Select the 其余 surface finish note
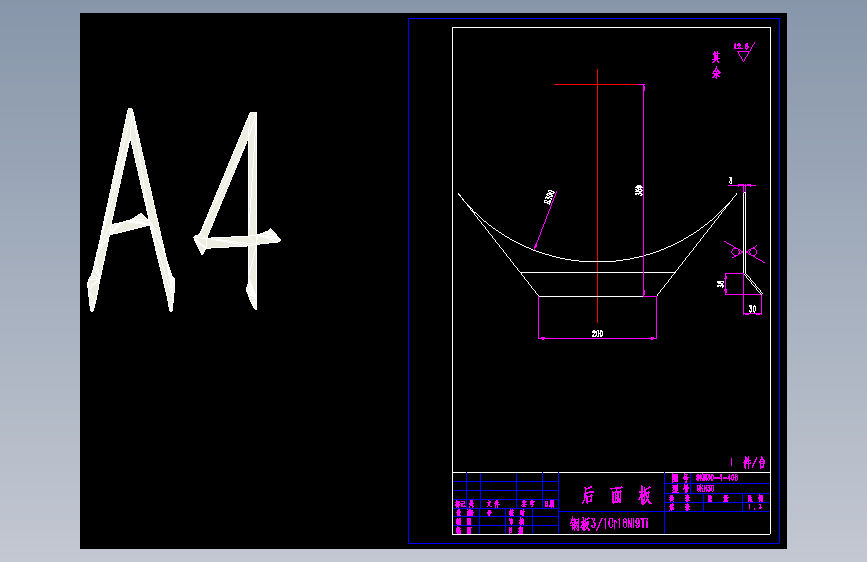Image resolution: width=867 pixels, height=562 pixels. tap(716, 65)
